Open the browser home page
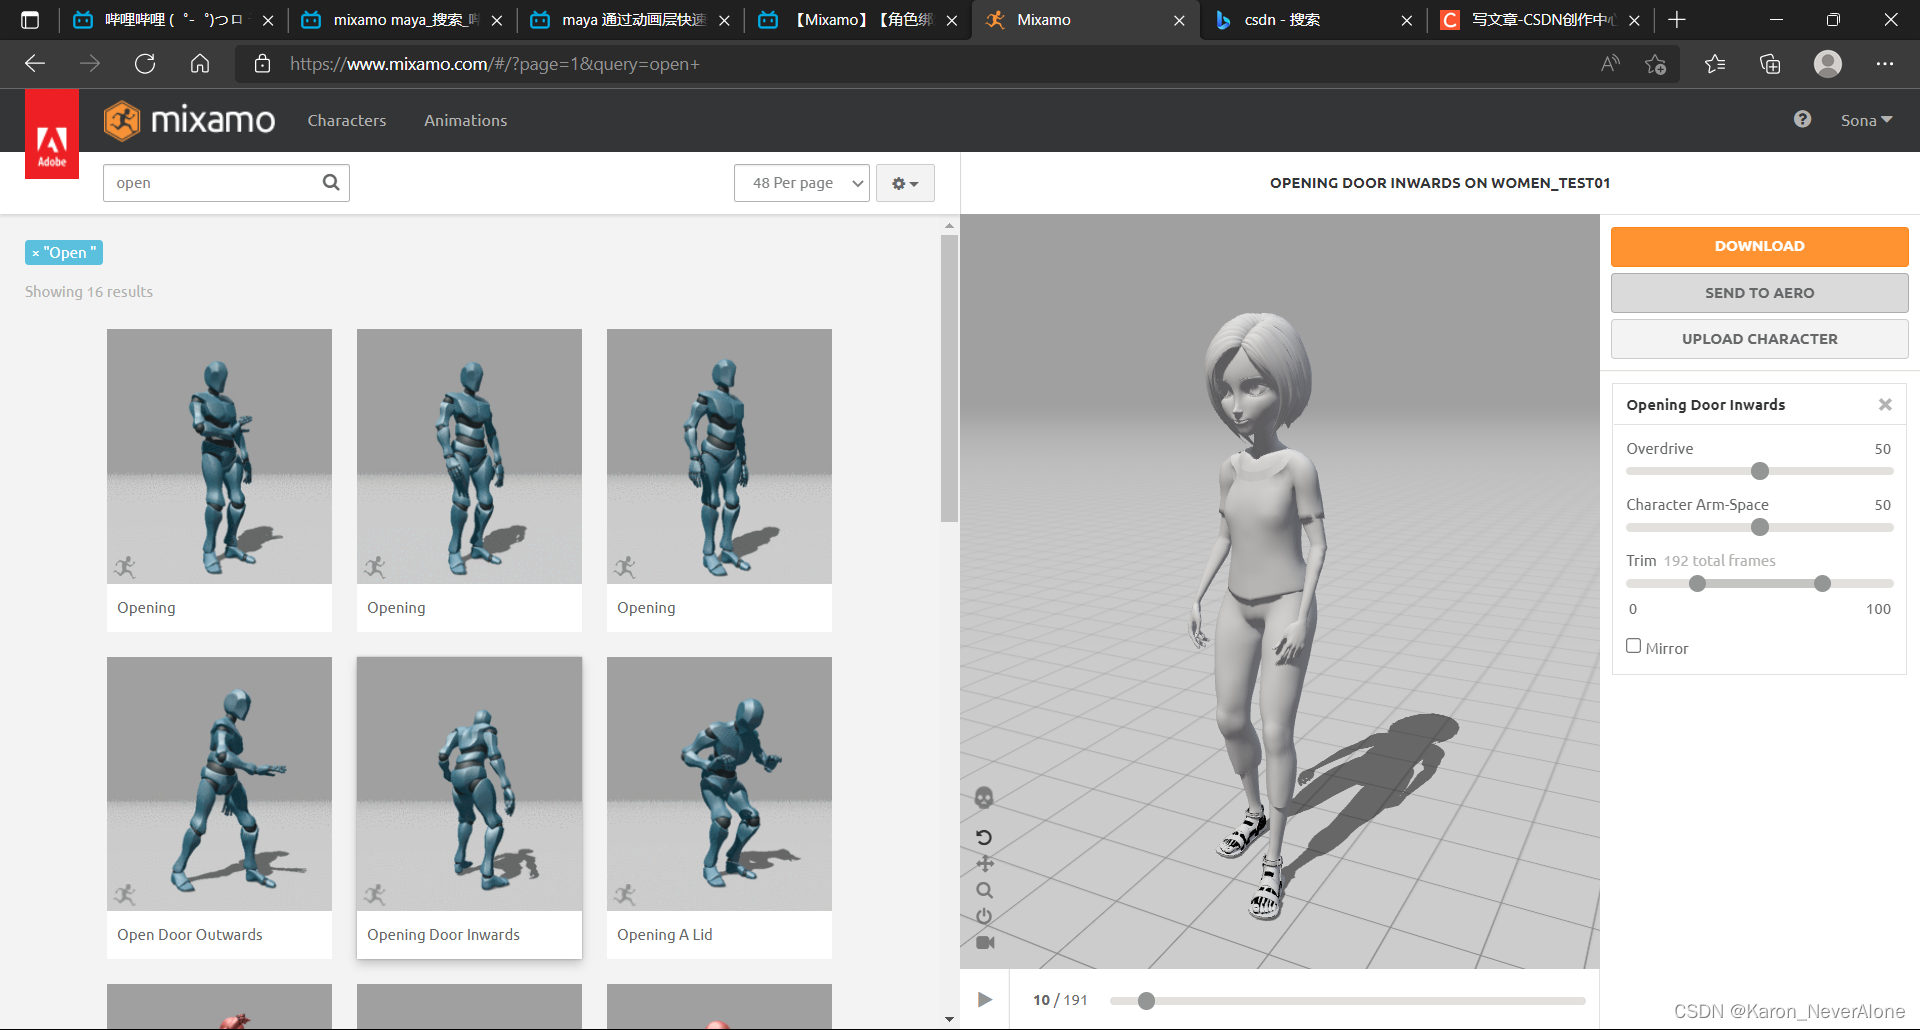The width and height of the screenshot is (1920, 1030). click(200, 64)
